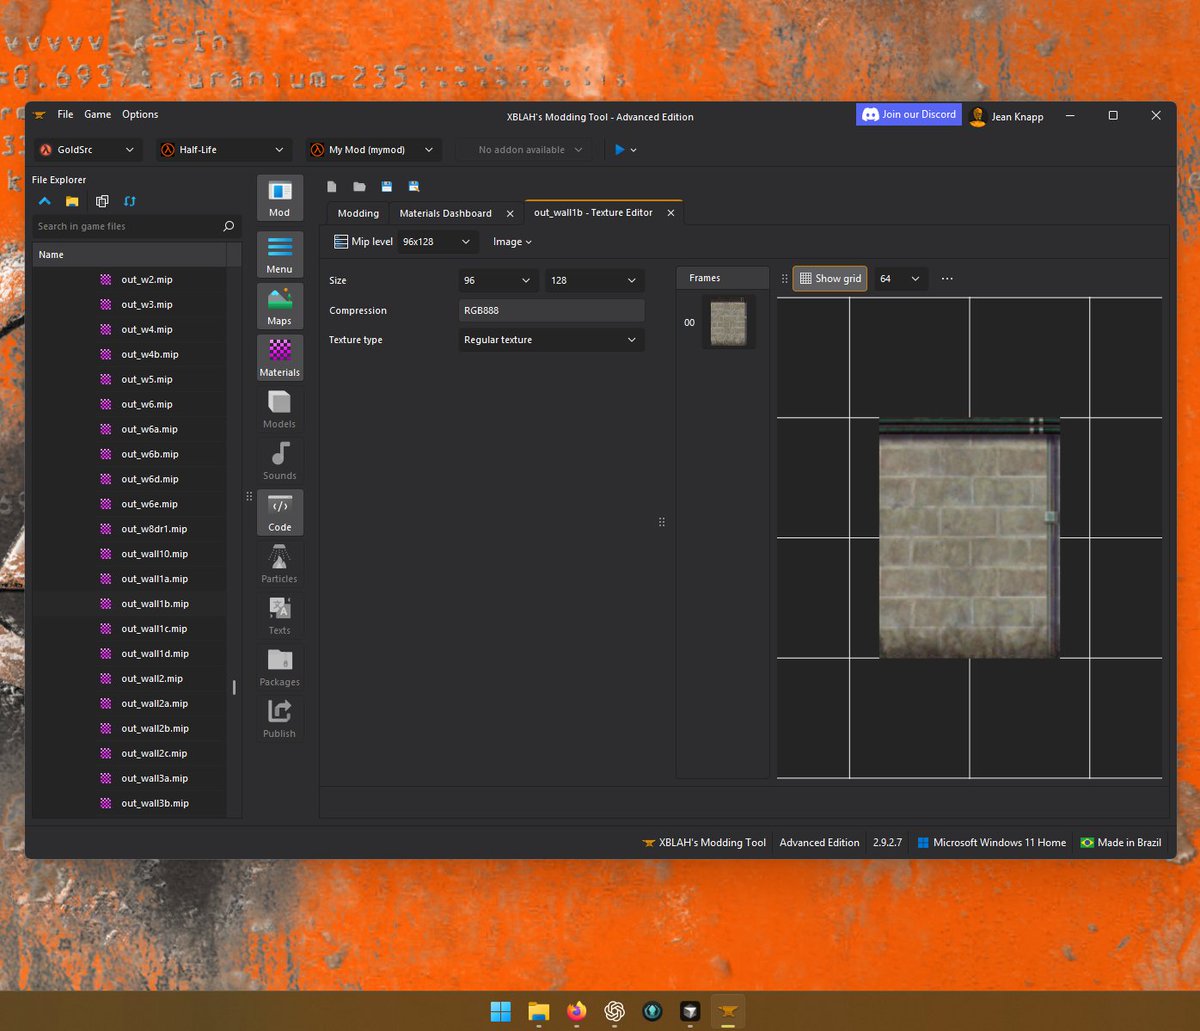This screenshot has height=1031, width=1200.
Task: Click the copy icon in File Explorer
Action: pos(101,201)
